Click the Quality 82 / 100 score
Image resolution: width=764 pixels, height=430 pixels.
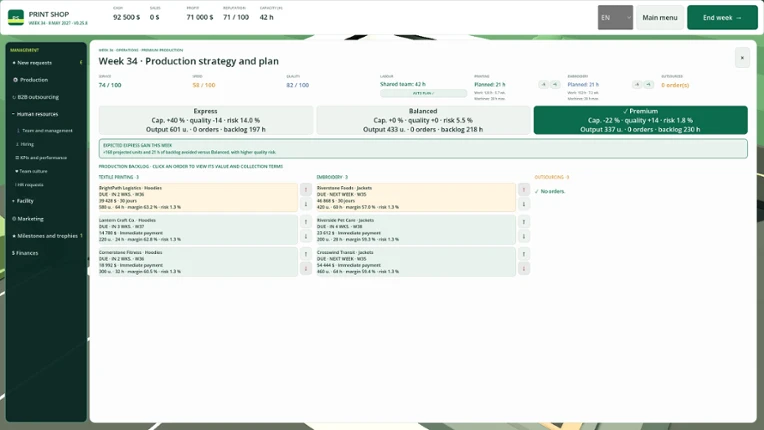[x=298, y=85]
